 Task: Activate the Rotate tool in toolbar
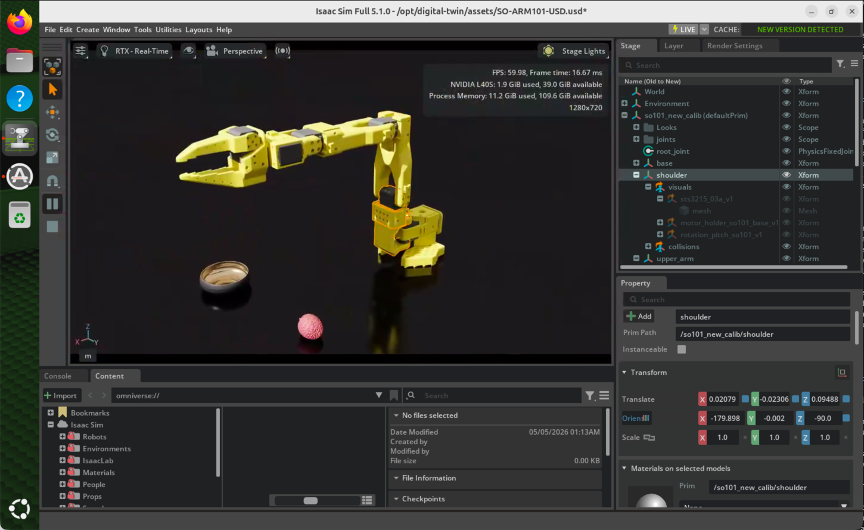[52, 135]
